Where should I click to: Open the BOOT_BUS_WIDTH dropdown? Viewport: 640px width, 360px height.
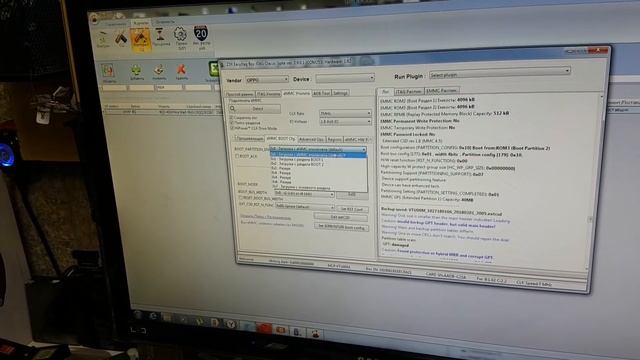pyautogui.click(x=304, y=194)
